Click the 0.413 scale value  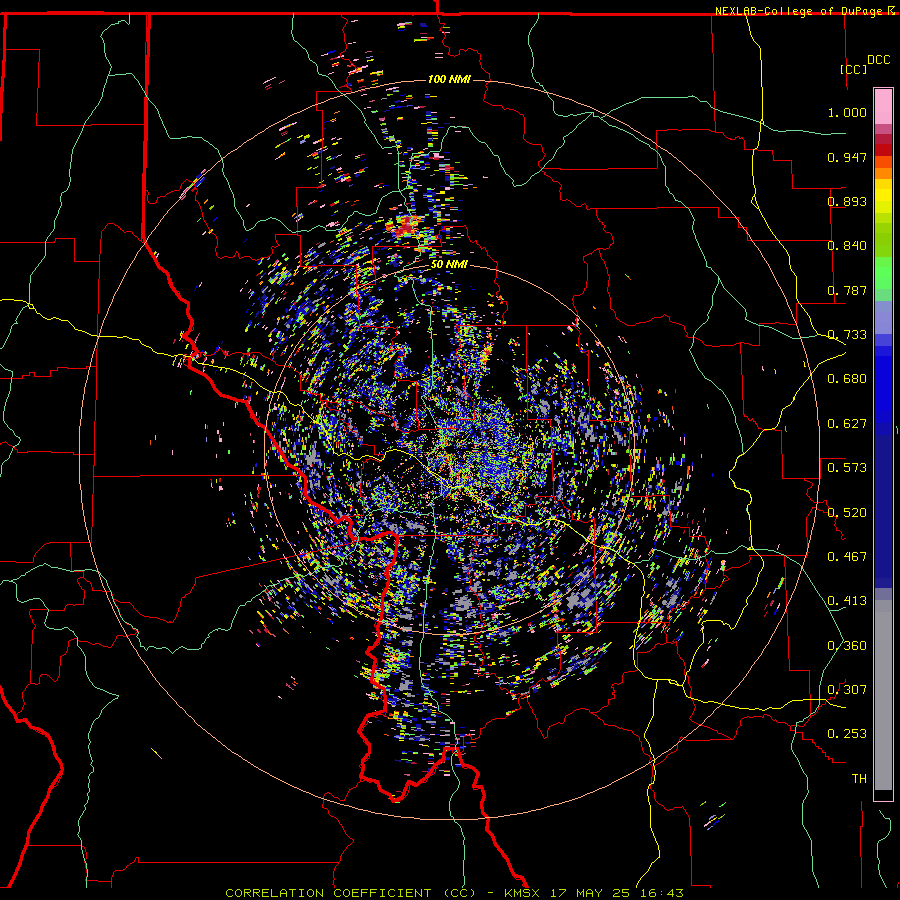pyautogui.click(x=847, y=601)
